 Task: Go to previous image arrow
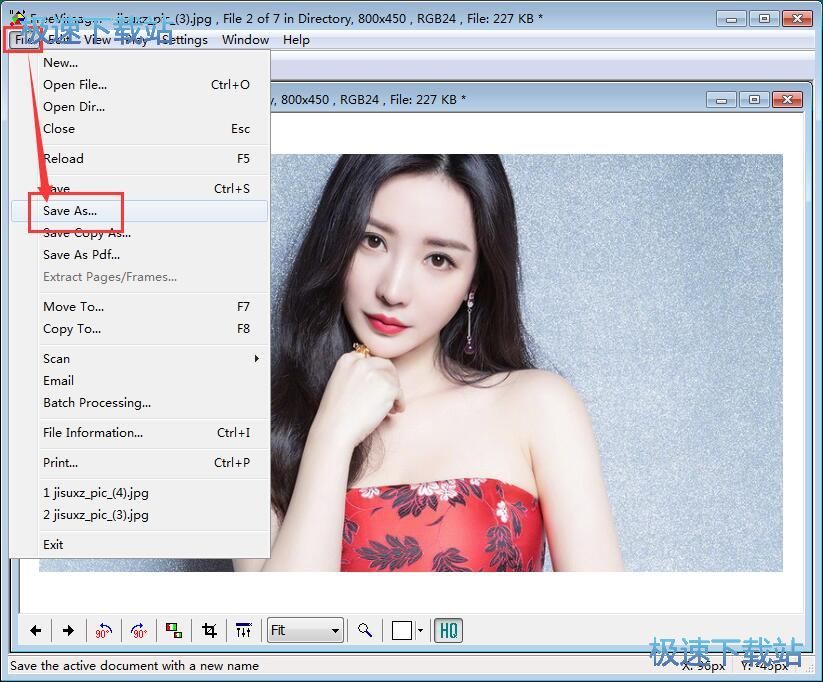(x=36, y=630)
